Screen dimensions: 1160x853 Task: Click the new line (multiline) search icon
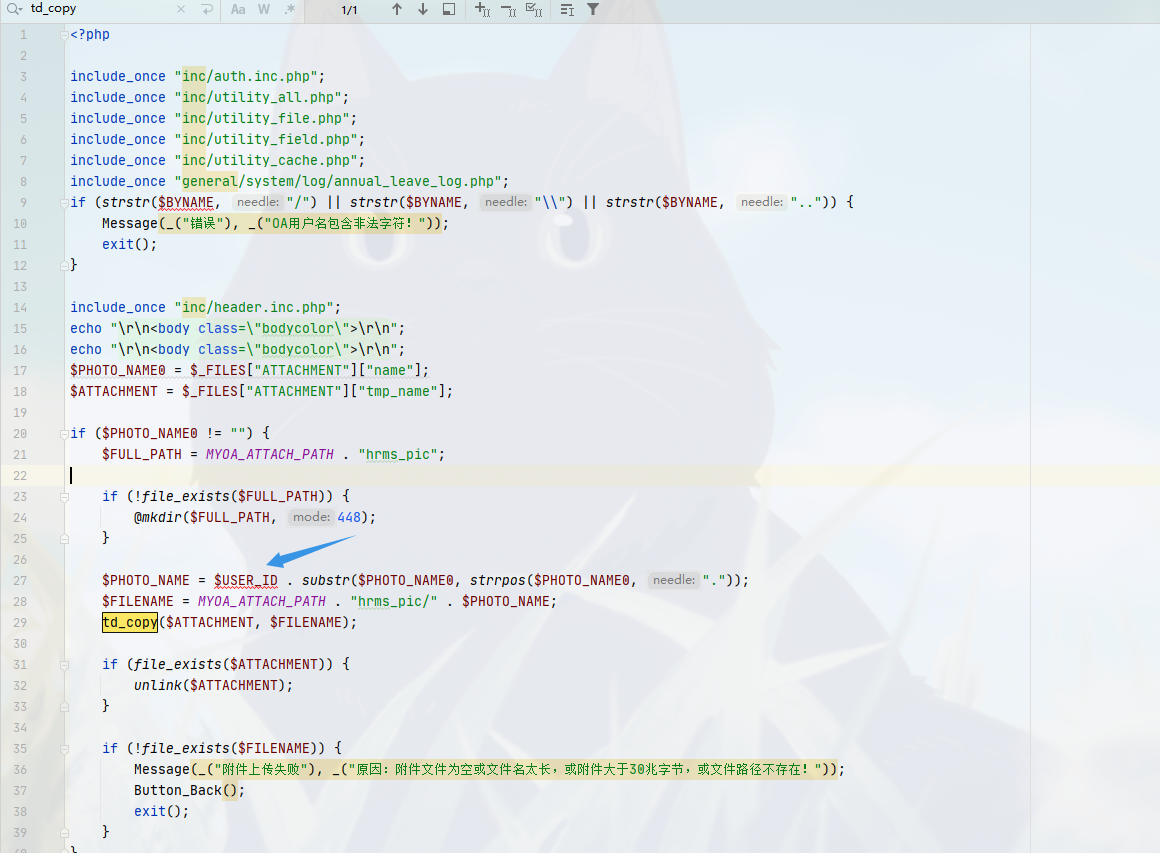click(206, 9)
